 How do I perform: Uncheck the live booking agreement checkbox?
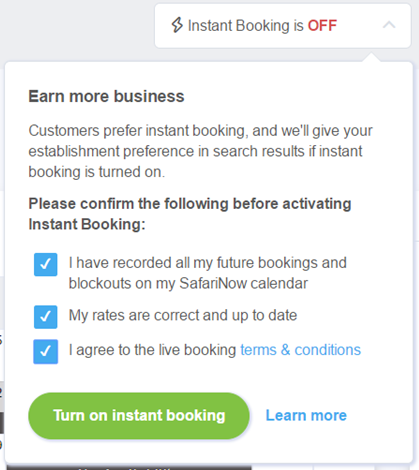tap(46, 351)
